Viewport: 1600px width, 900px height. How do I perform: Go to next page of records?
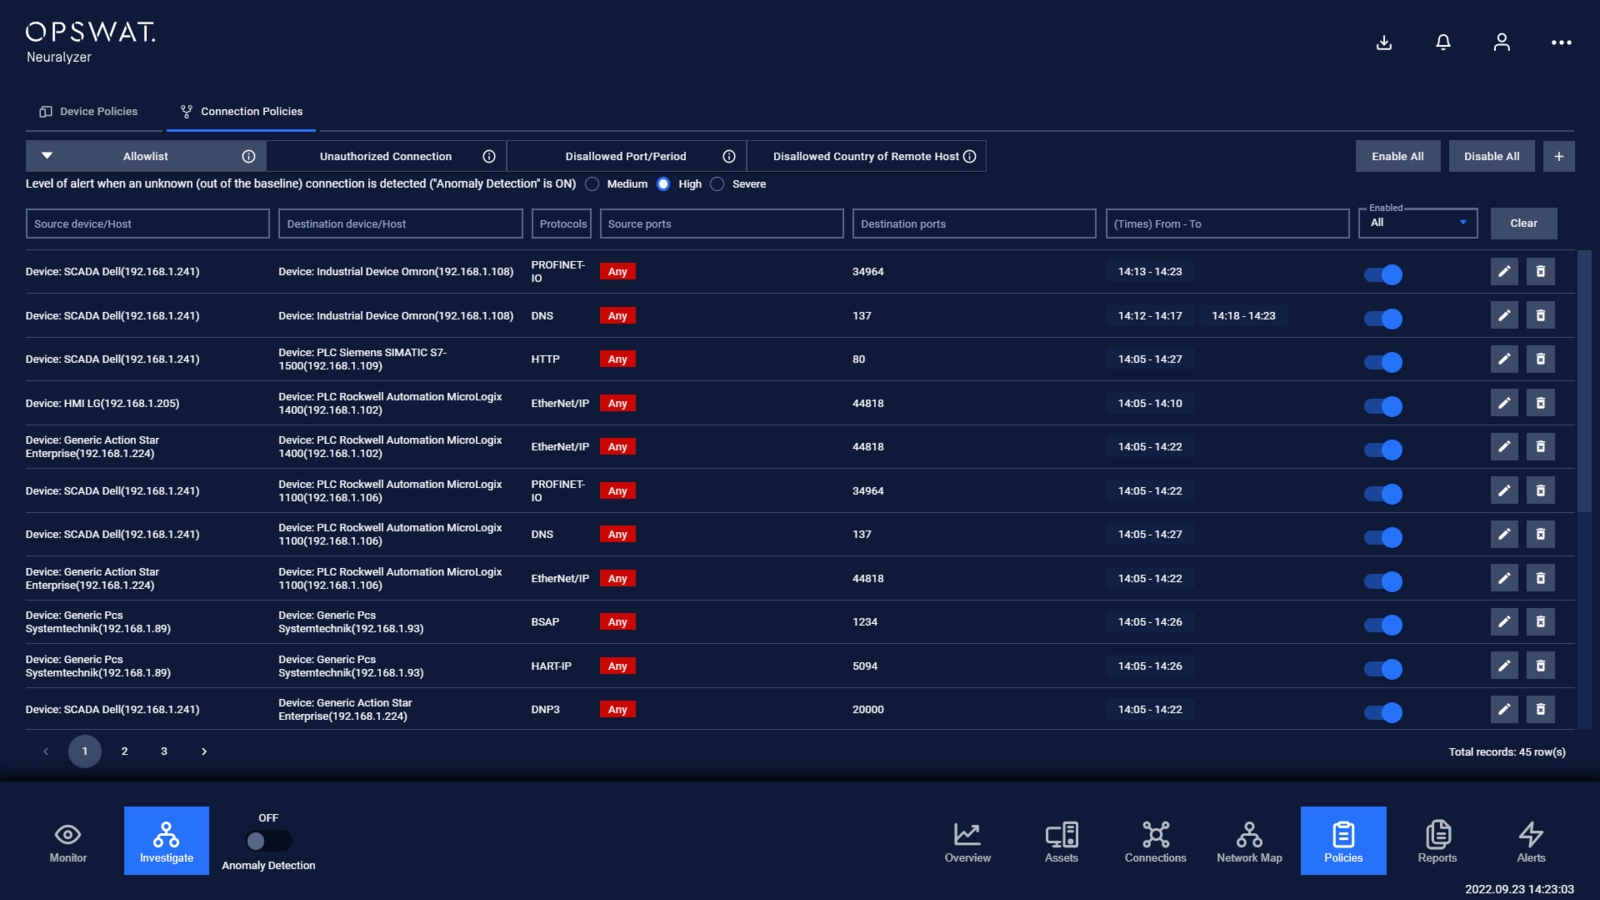[x=204, y=751]
